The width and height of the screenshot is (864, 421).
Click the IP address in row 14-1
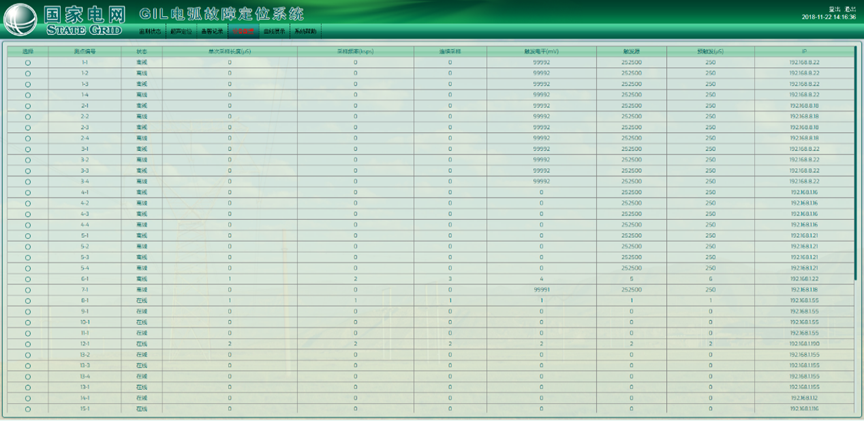click(x=804, y=398)
